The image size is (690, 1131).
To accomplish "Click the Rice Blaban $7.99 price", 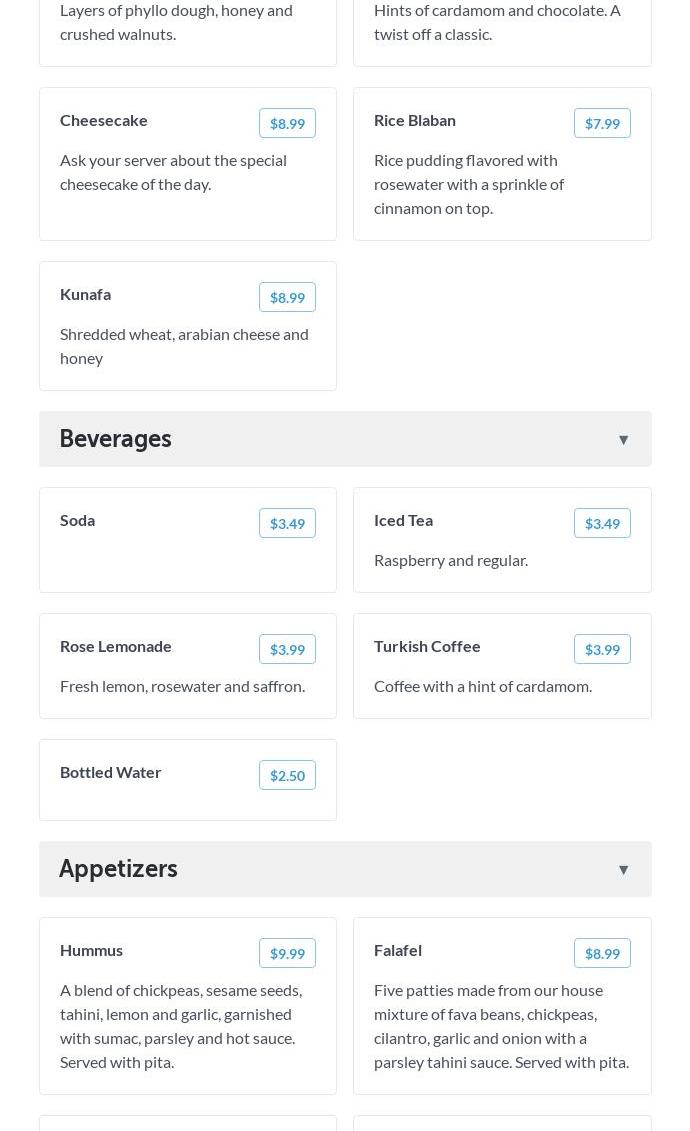I will pyautogui.click(x=602, y=123).
